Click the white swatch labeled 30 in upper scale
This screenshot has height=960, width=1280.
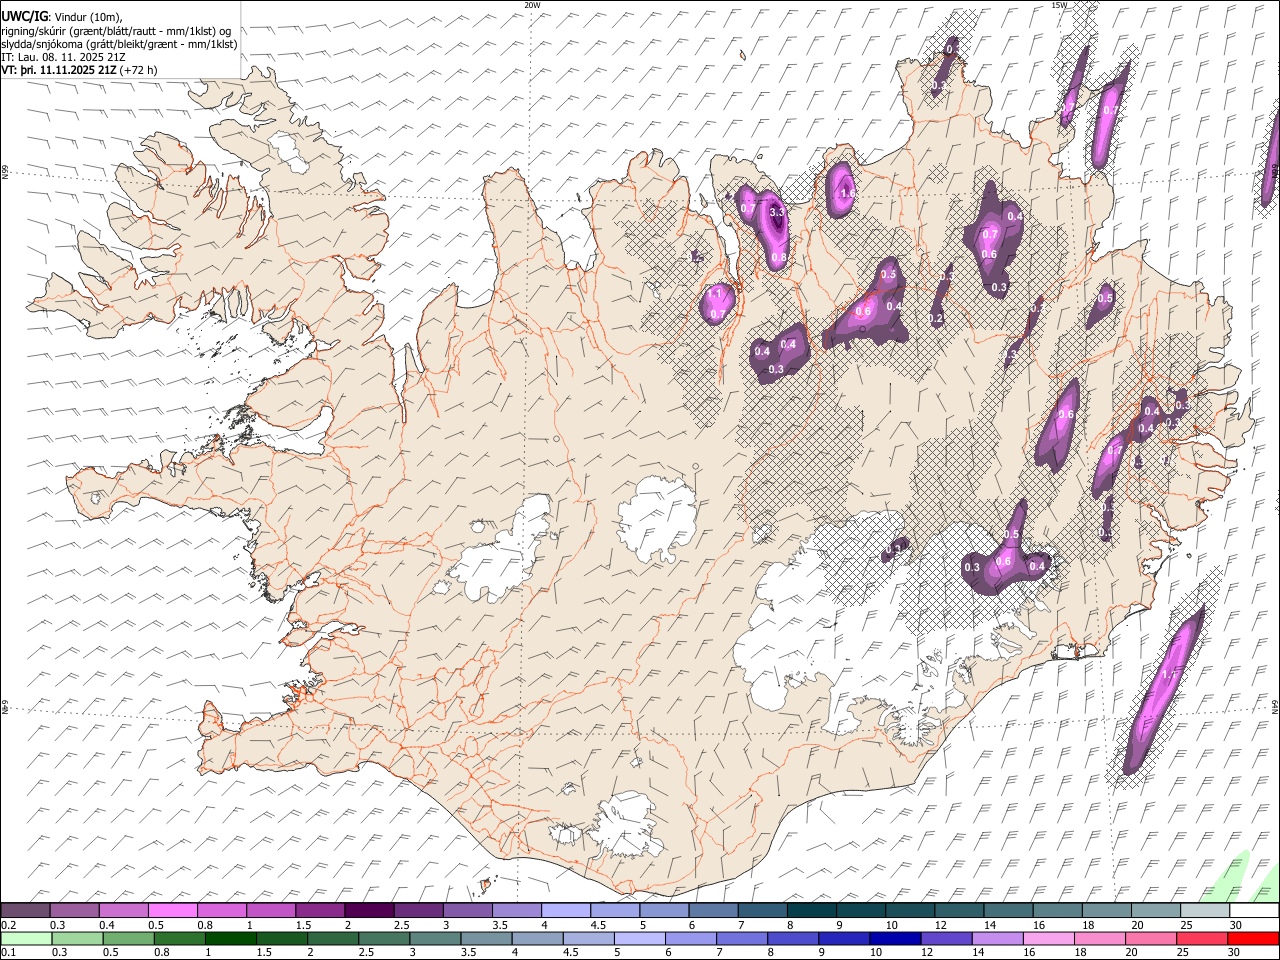click(x=1254, y=911)
